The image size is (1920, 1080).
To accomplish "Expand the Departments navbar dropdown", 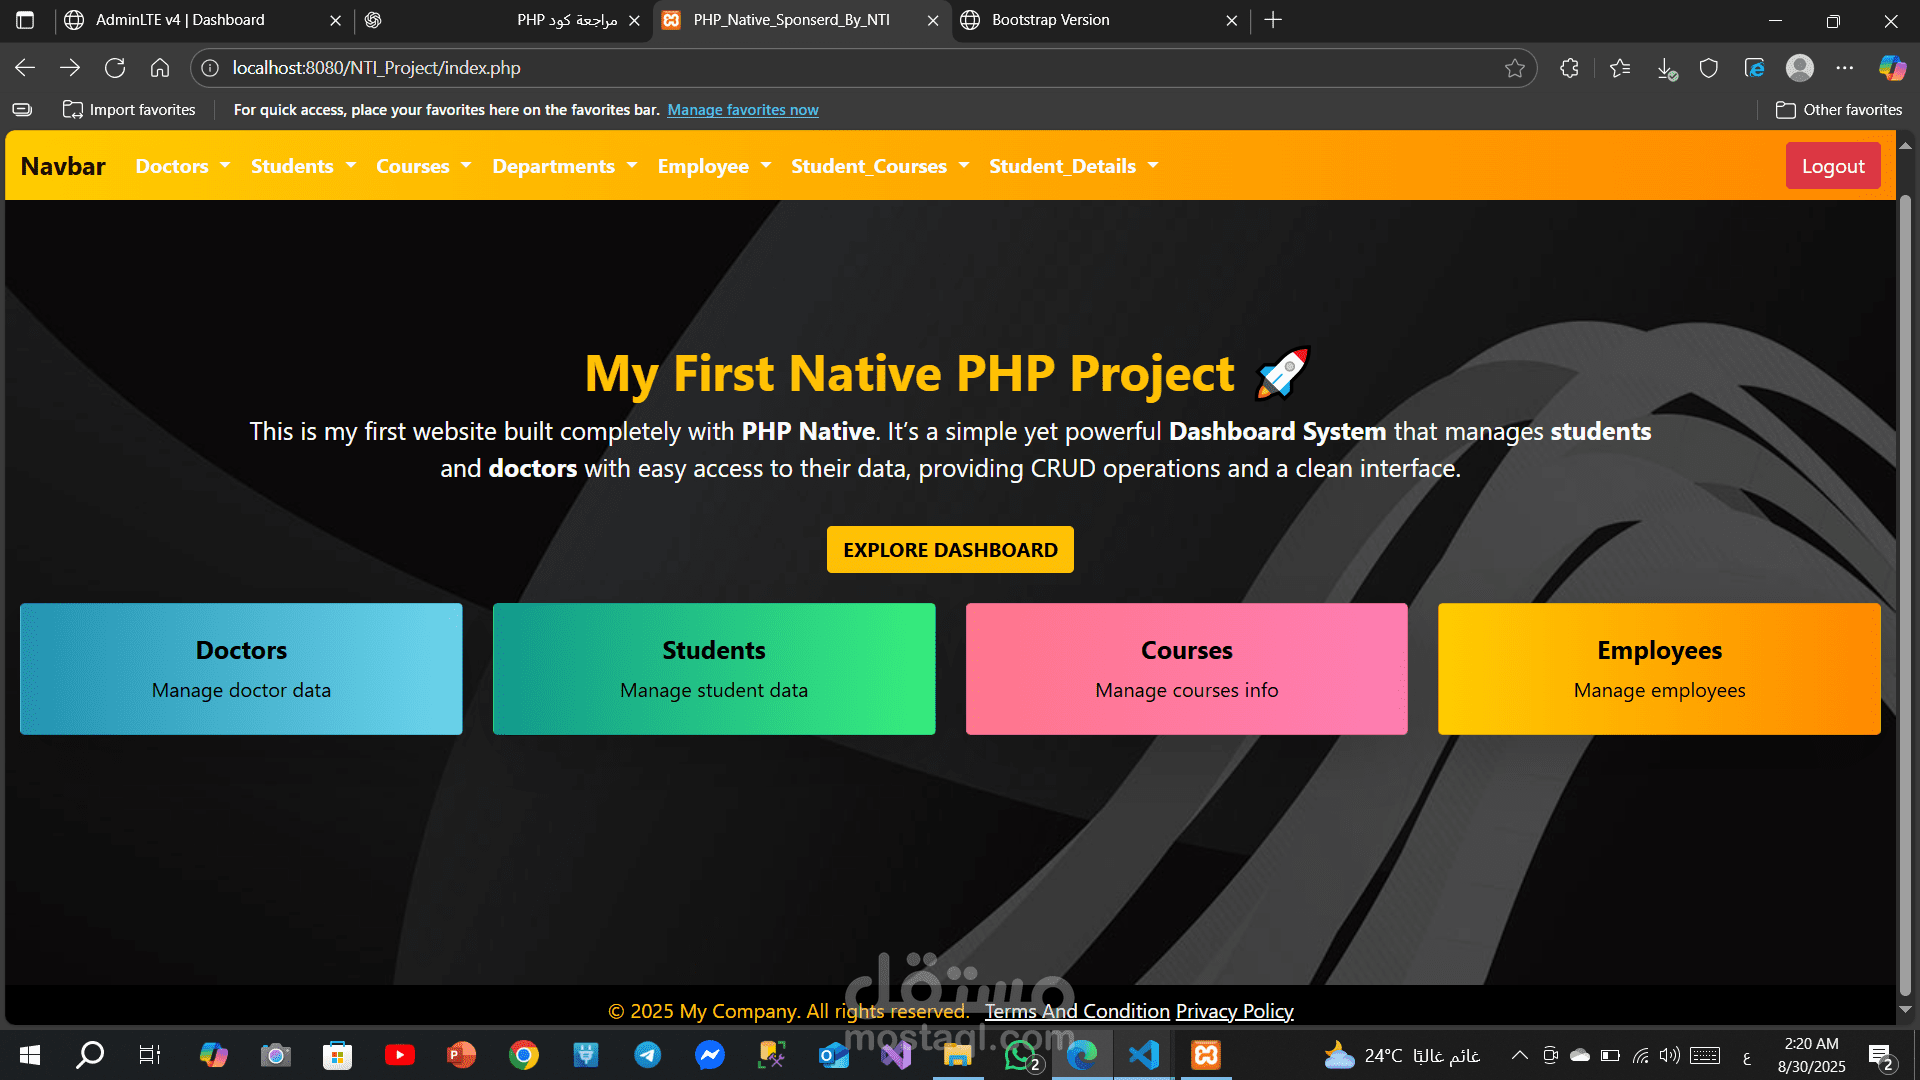I will (x=564, y=166).
